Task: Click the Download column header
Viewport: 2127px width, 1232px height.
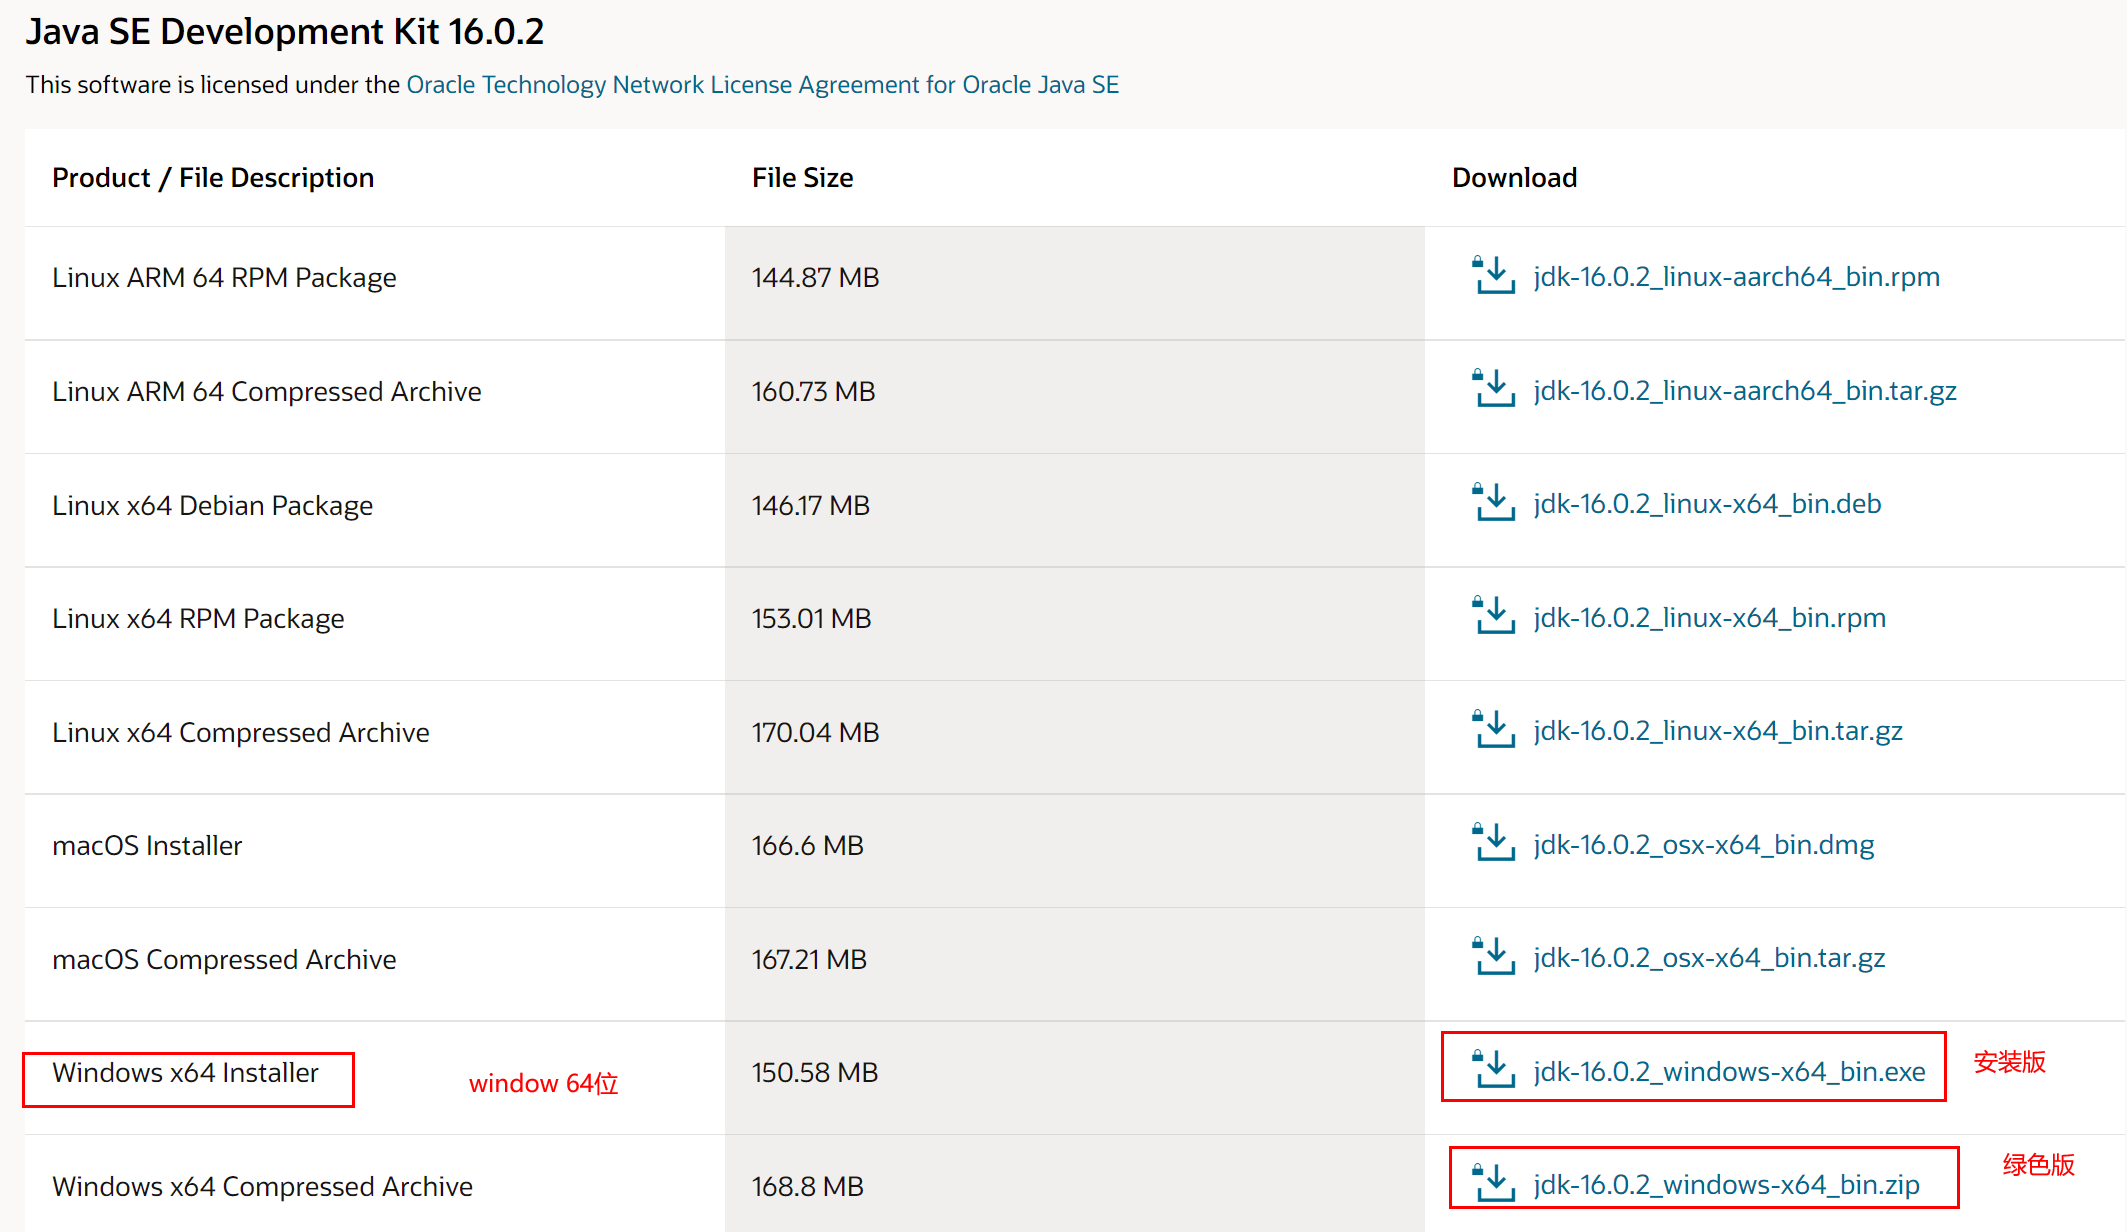Action: 1514,177
